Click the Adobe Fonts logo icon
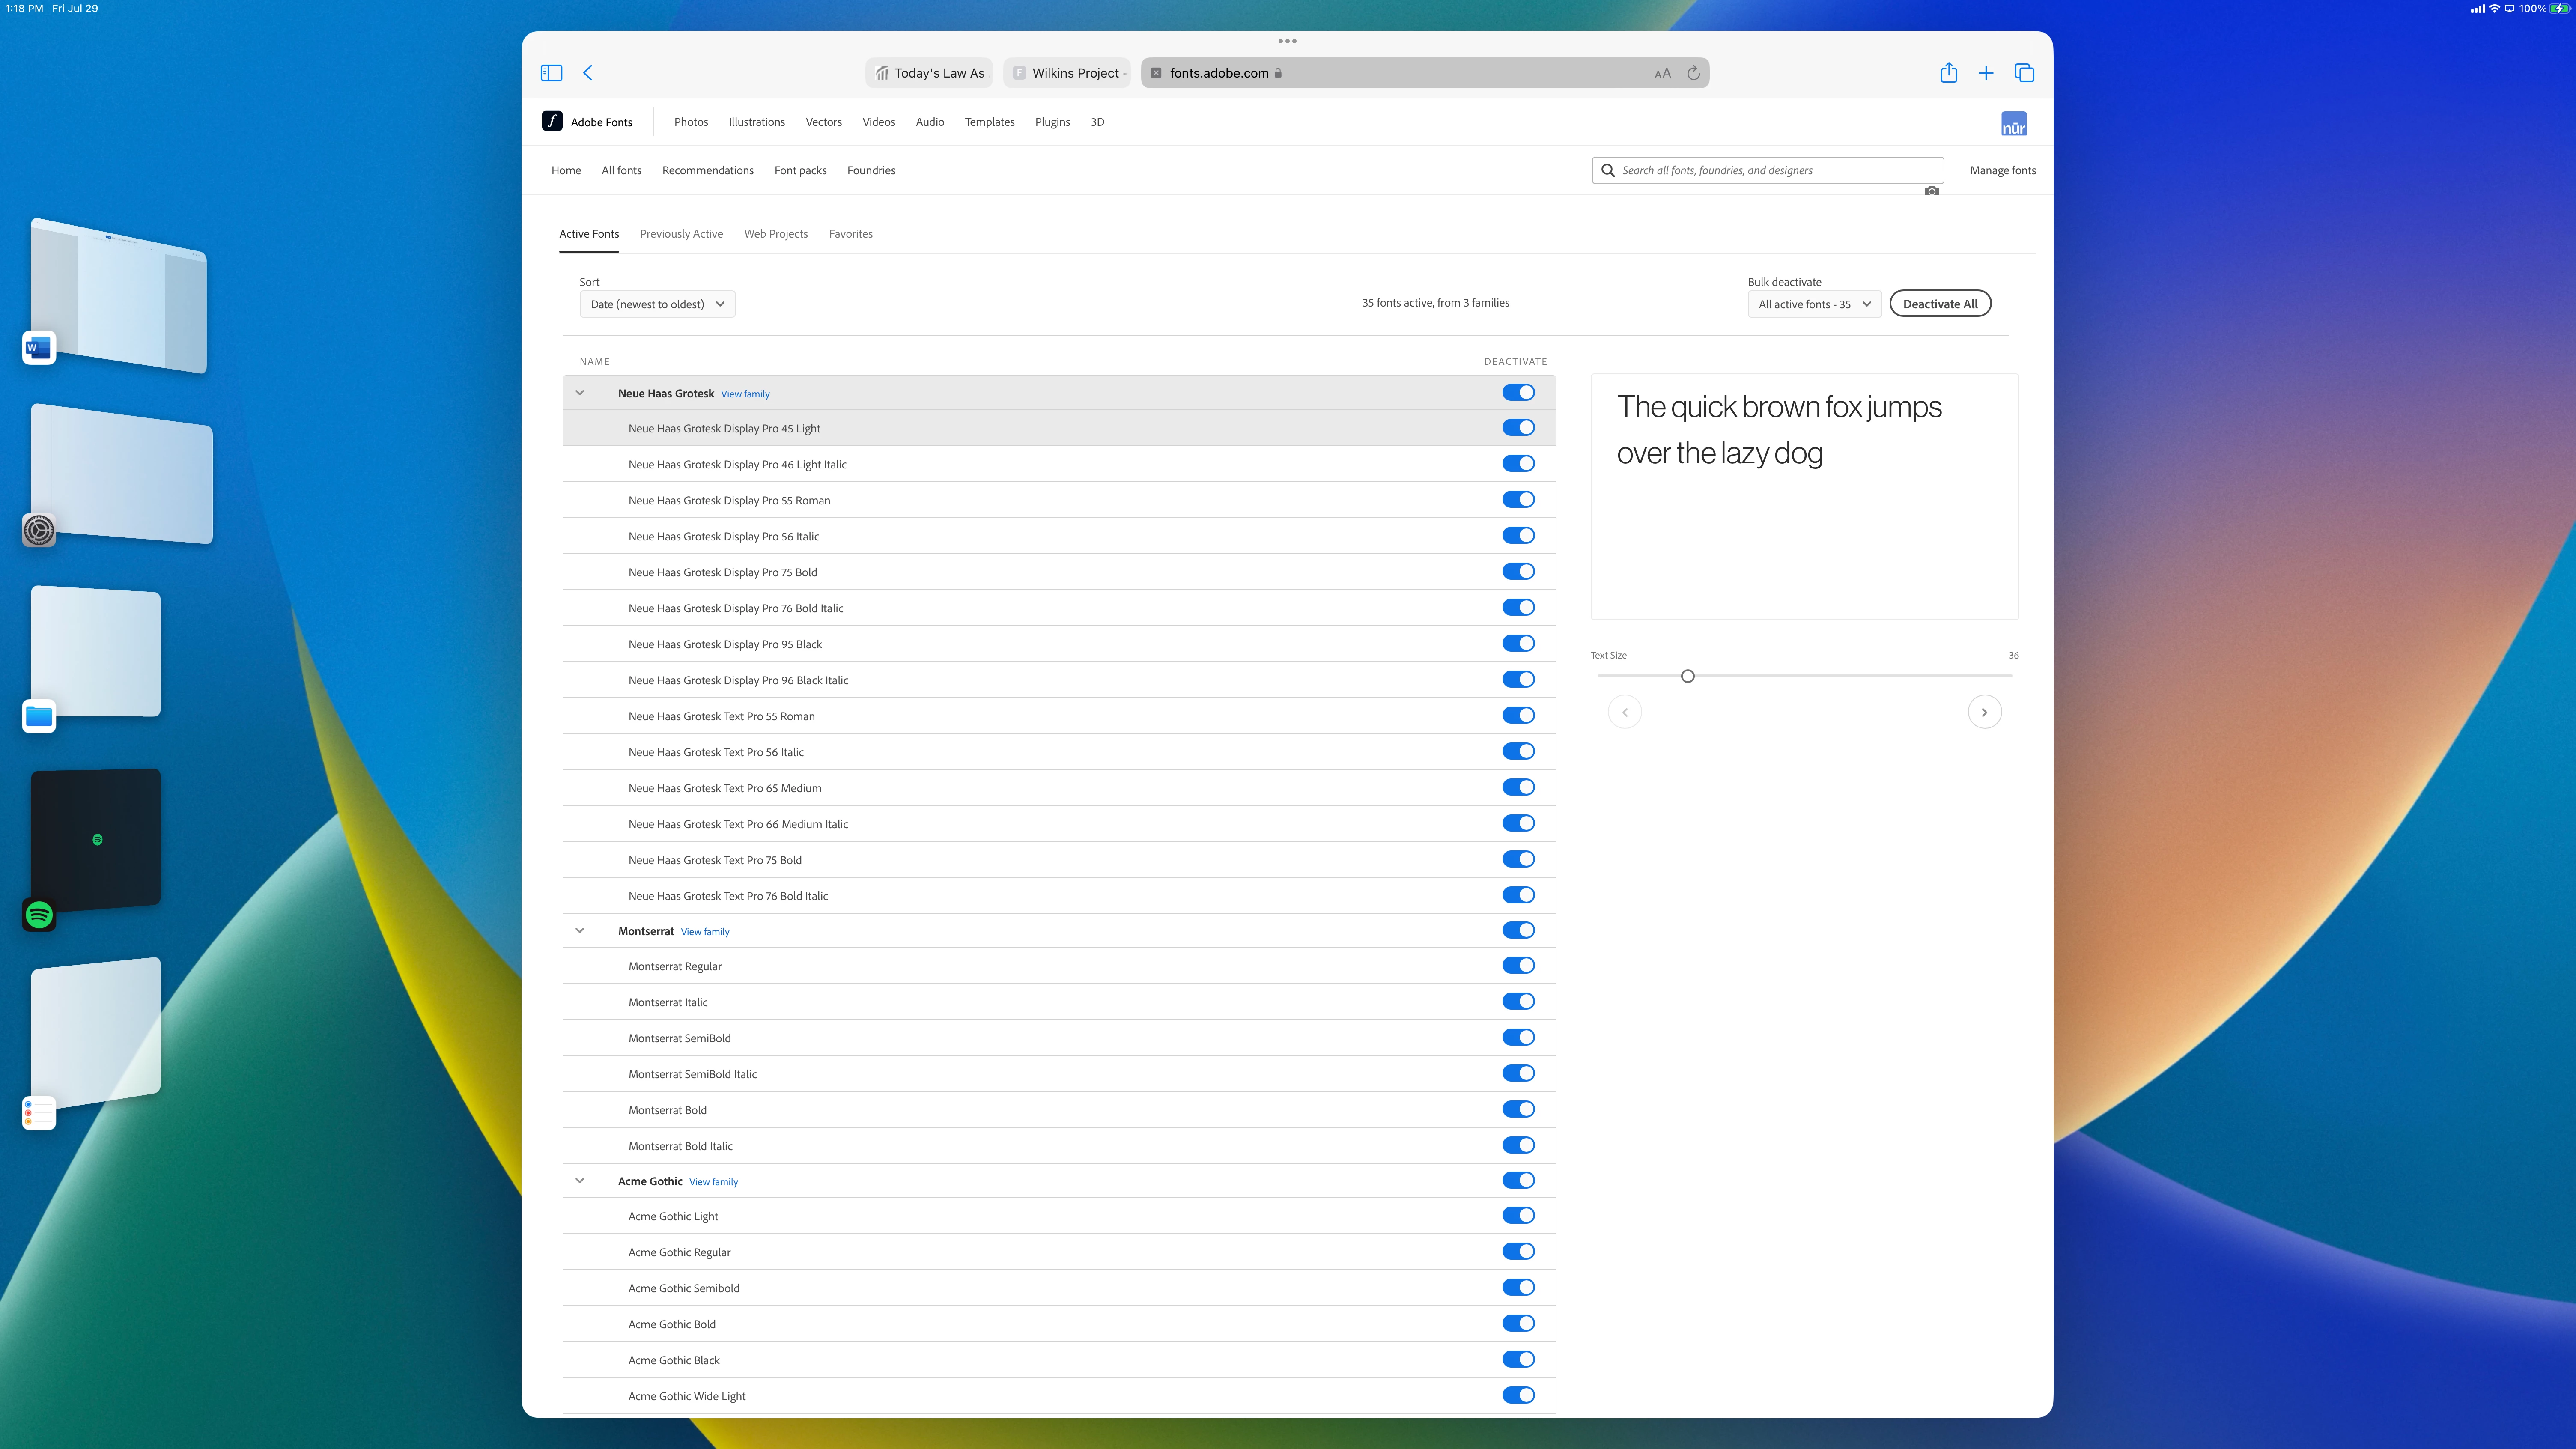Viewport: 2576px width, 1449px height. [x=552, y=121]
